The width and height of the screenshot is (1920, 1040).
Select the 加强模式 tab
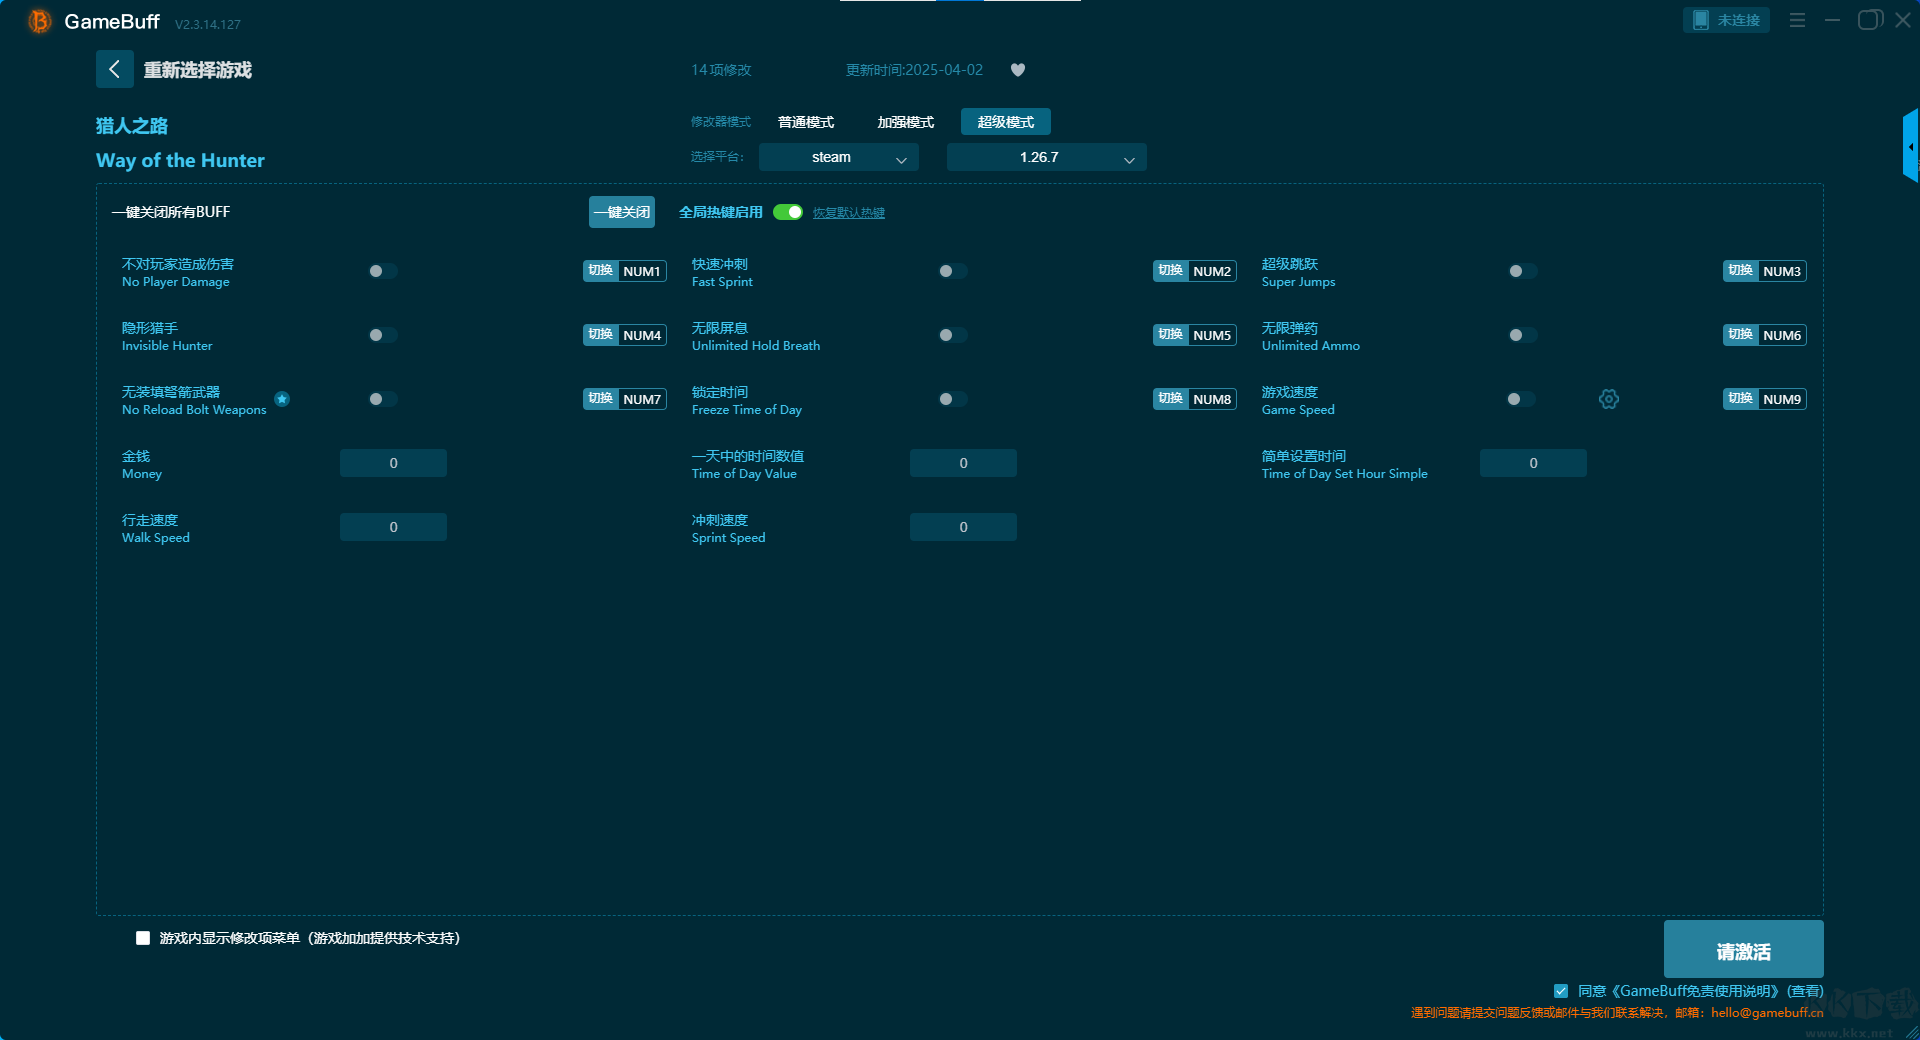(905, 122)
